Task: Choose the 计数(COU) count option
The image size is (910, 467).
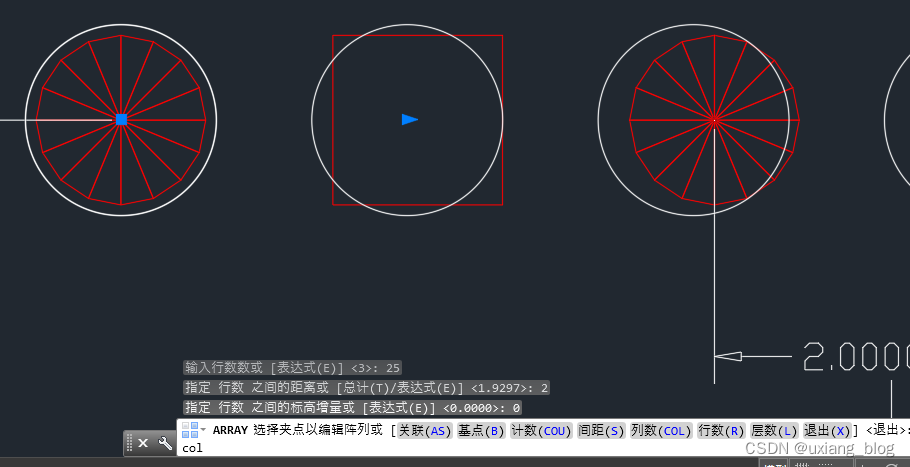Action: [x=541, y=430]
